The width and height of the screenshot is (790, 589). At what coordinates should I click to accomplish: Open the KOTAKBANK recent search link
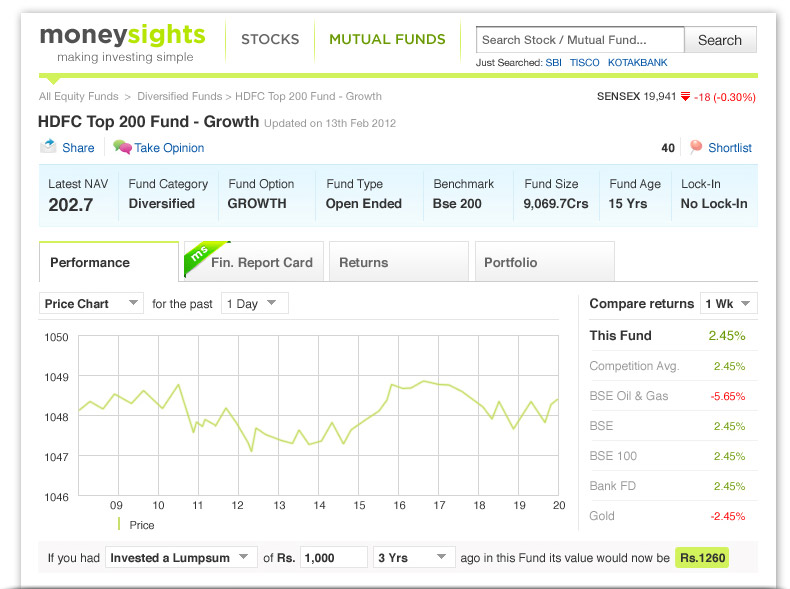click(x=637, y=62)
